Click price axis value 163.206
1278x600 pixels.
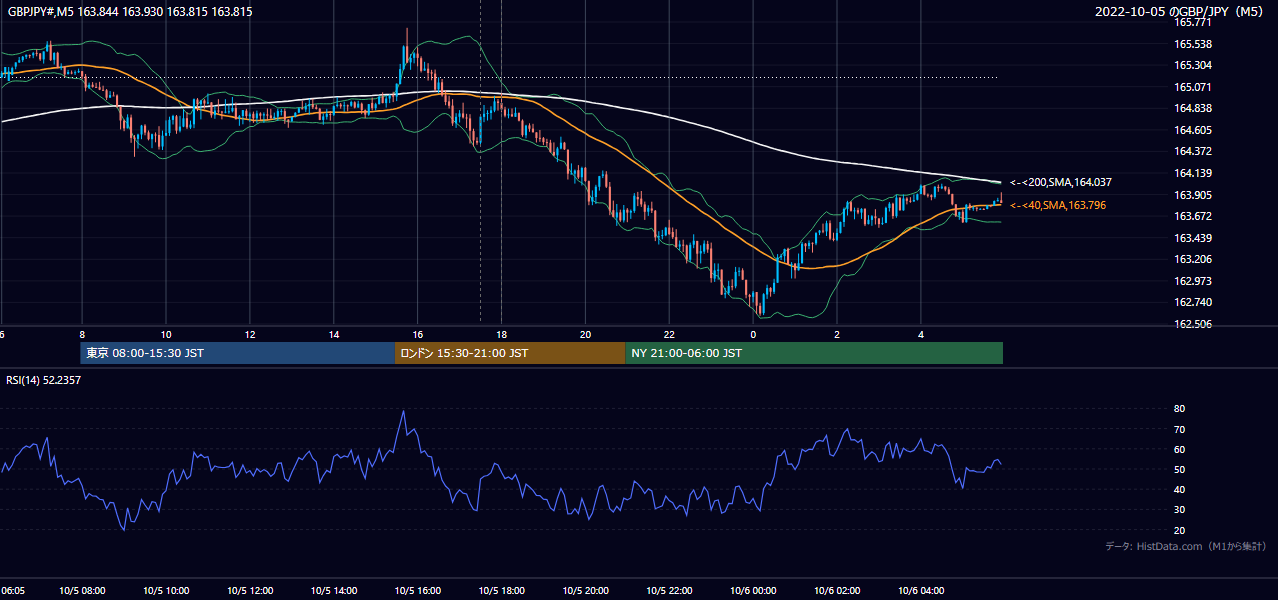[1192, 260]
